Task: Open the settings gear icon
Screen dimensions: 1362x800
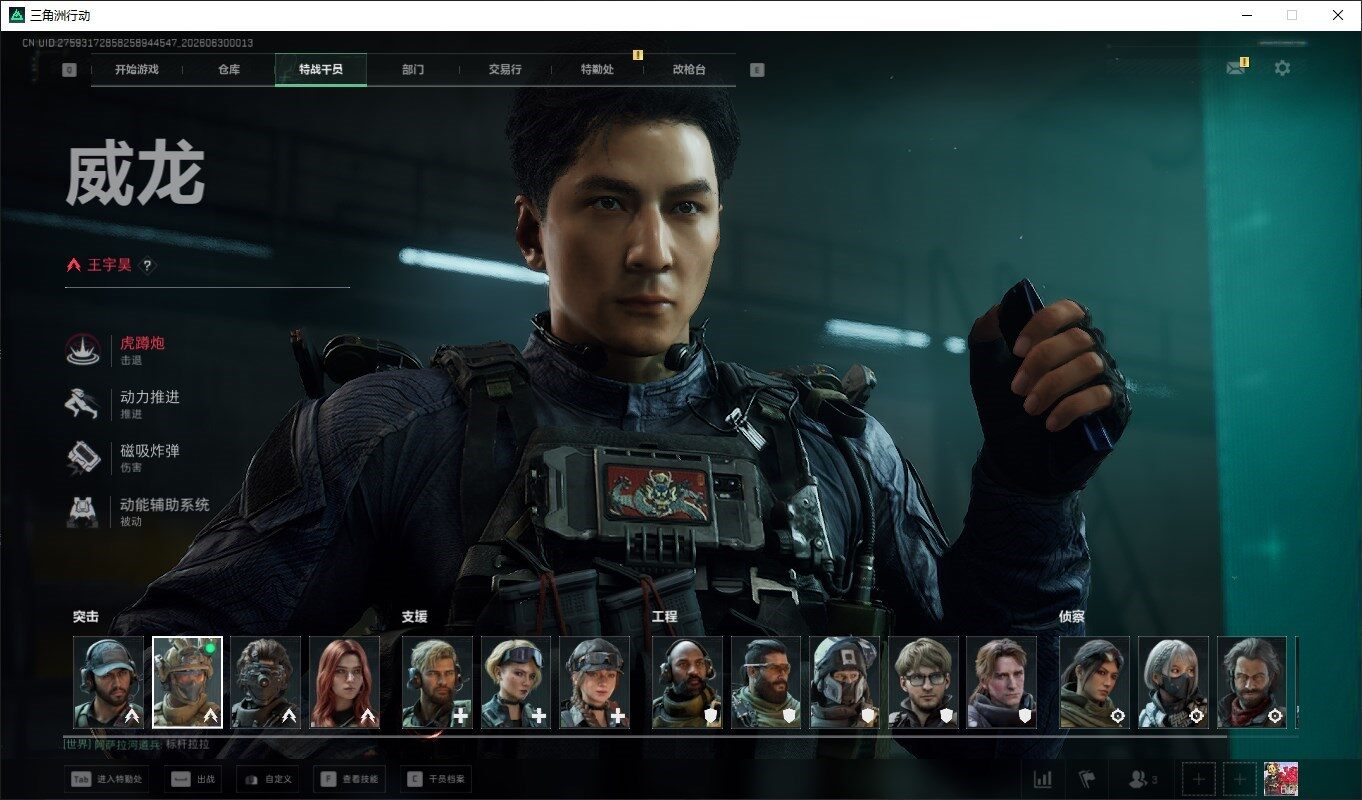Action: (x=1282, y=68)
